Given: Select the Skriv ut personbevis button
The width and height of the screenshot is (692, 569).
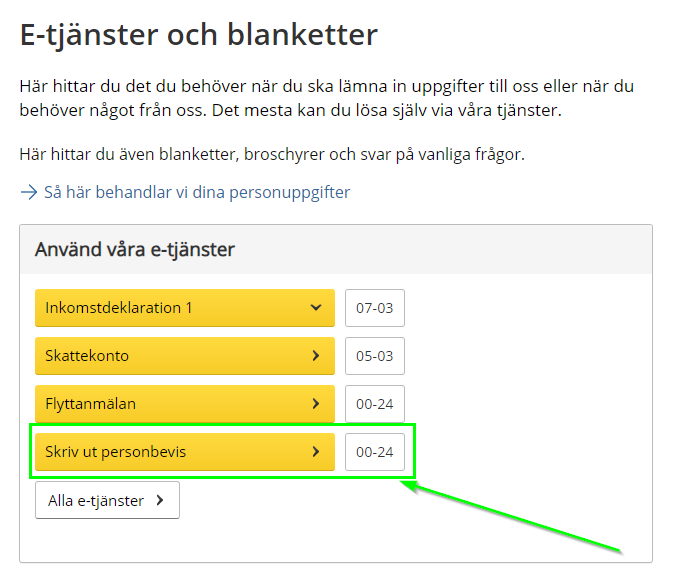Looking at the screenshot, I should [117, 452].
